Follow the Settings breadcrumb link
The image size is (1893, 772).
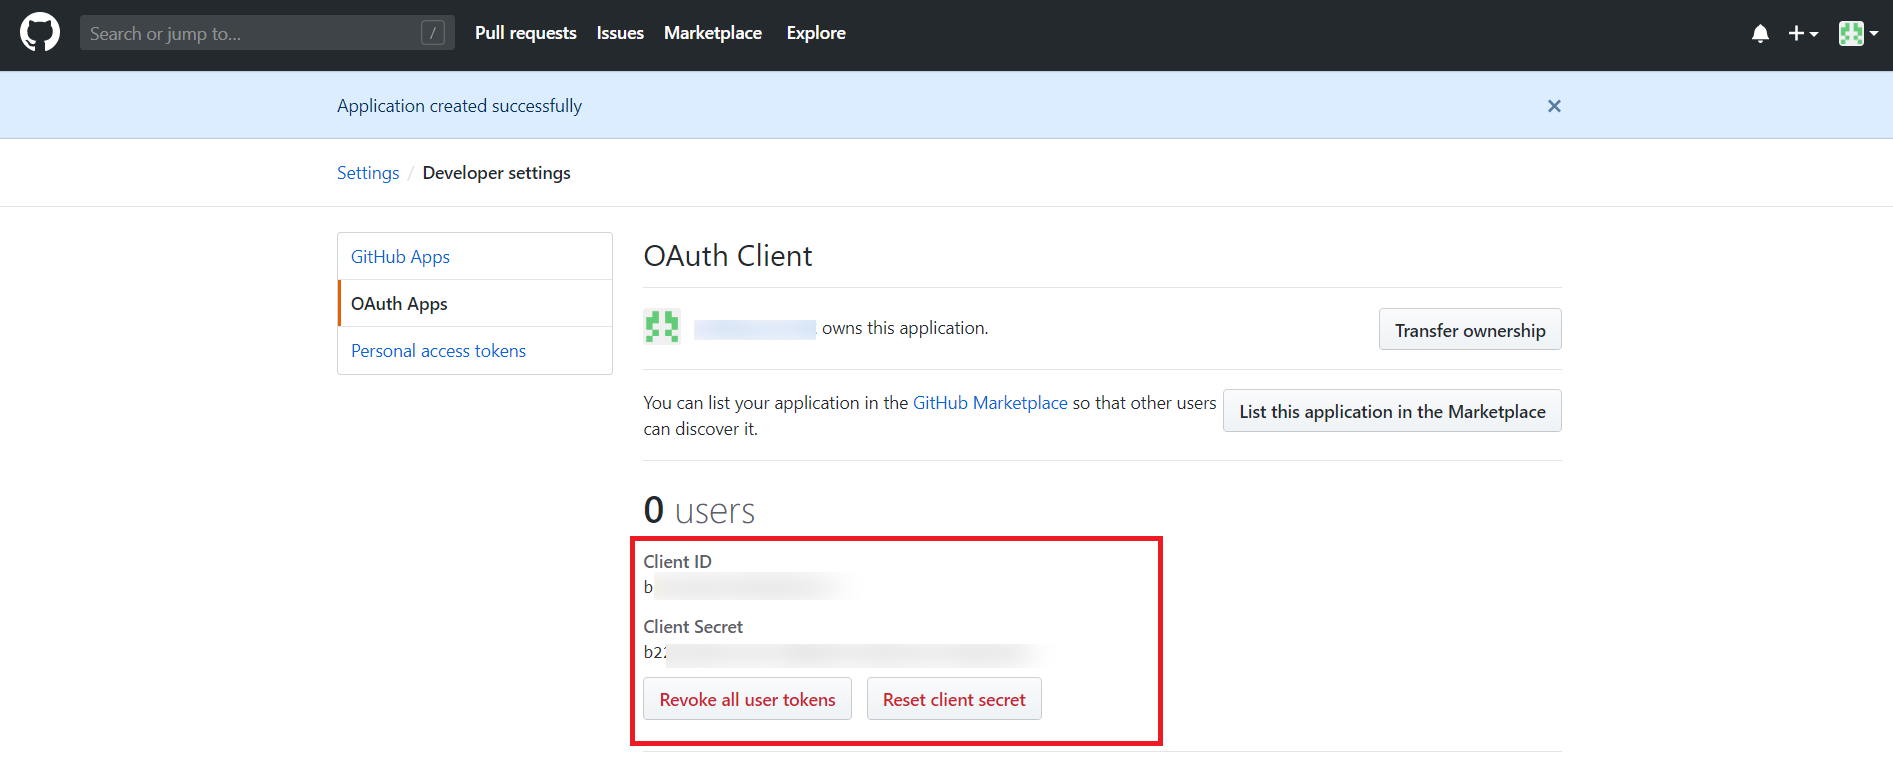(x=368, y=173)
